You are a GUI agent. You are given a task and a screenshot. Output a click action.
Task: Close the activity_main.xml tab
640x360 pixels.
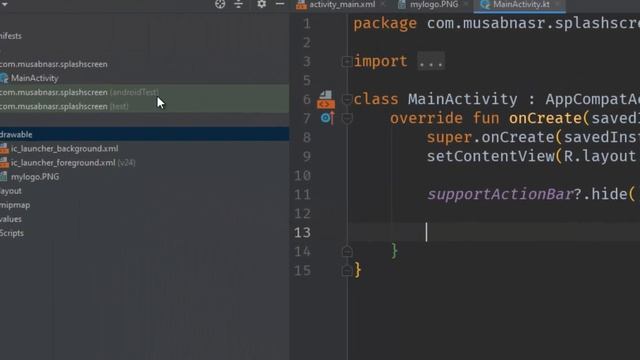tap(383, 4)
